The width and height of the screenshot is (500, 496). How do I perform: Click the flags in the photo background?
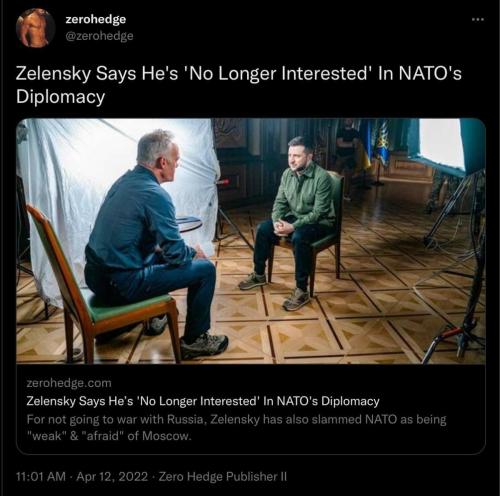tap(375, 145)
